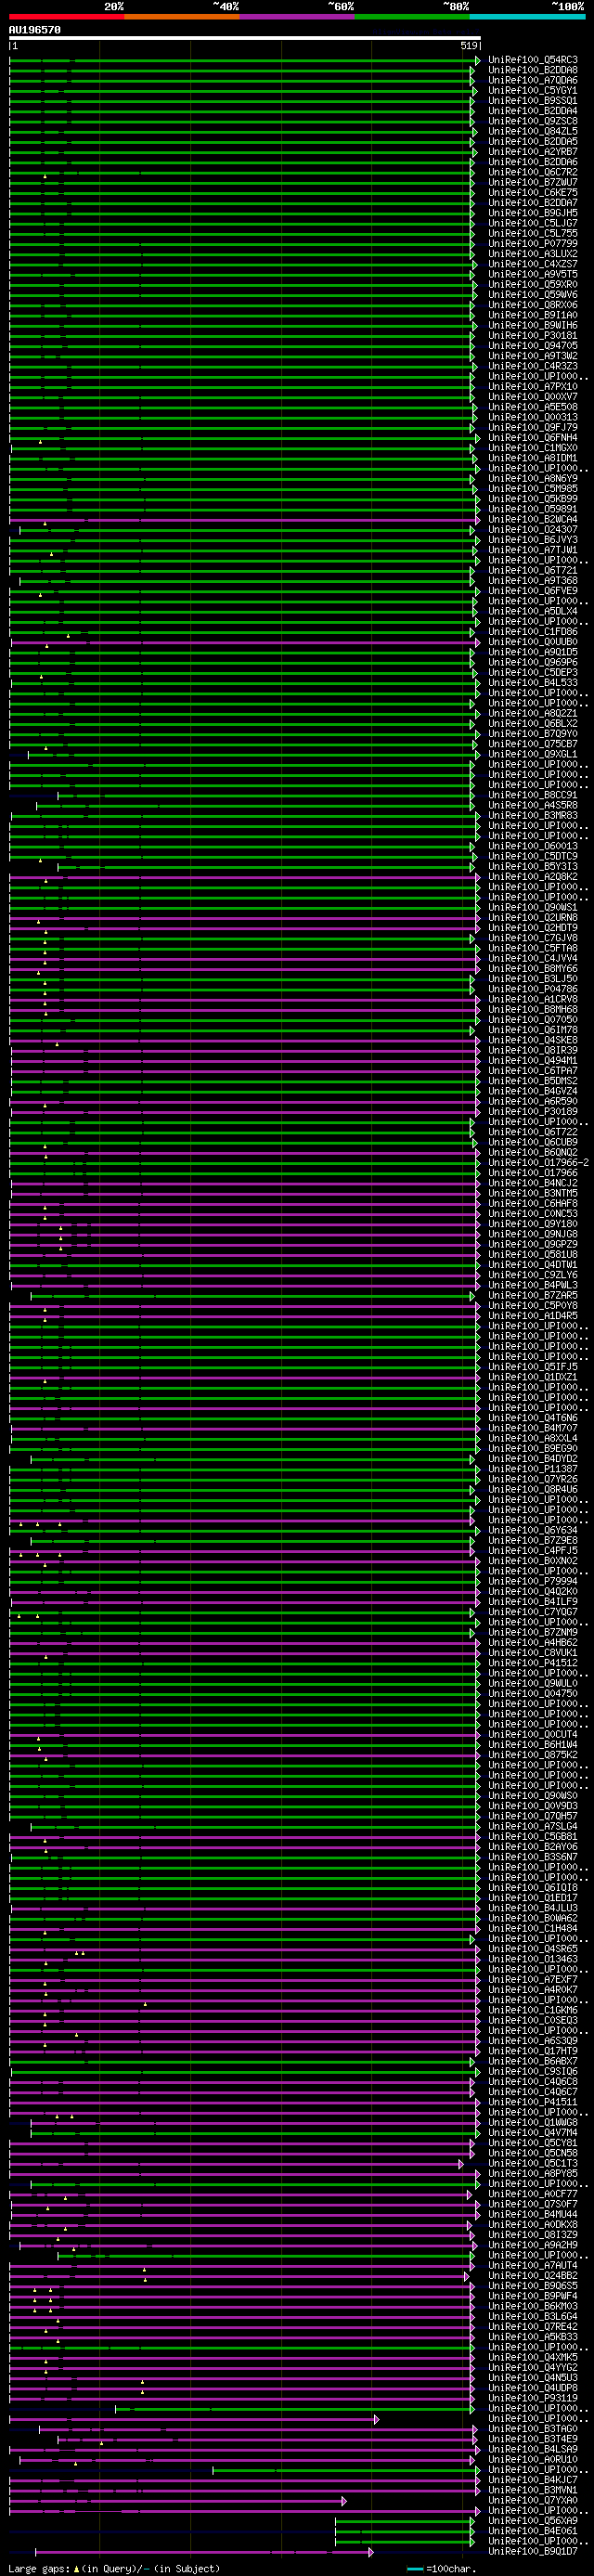The image size is (594, 2576).
Task: Open hit UniRef100_A7QDA6
Action: [x=532, y=80]
